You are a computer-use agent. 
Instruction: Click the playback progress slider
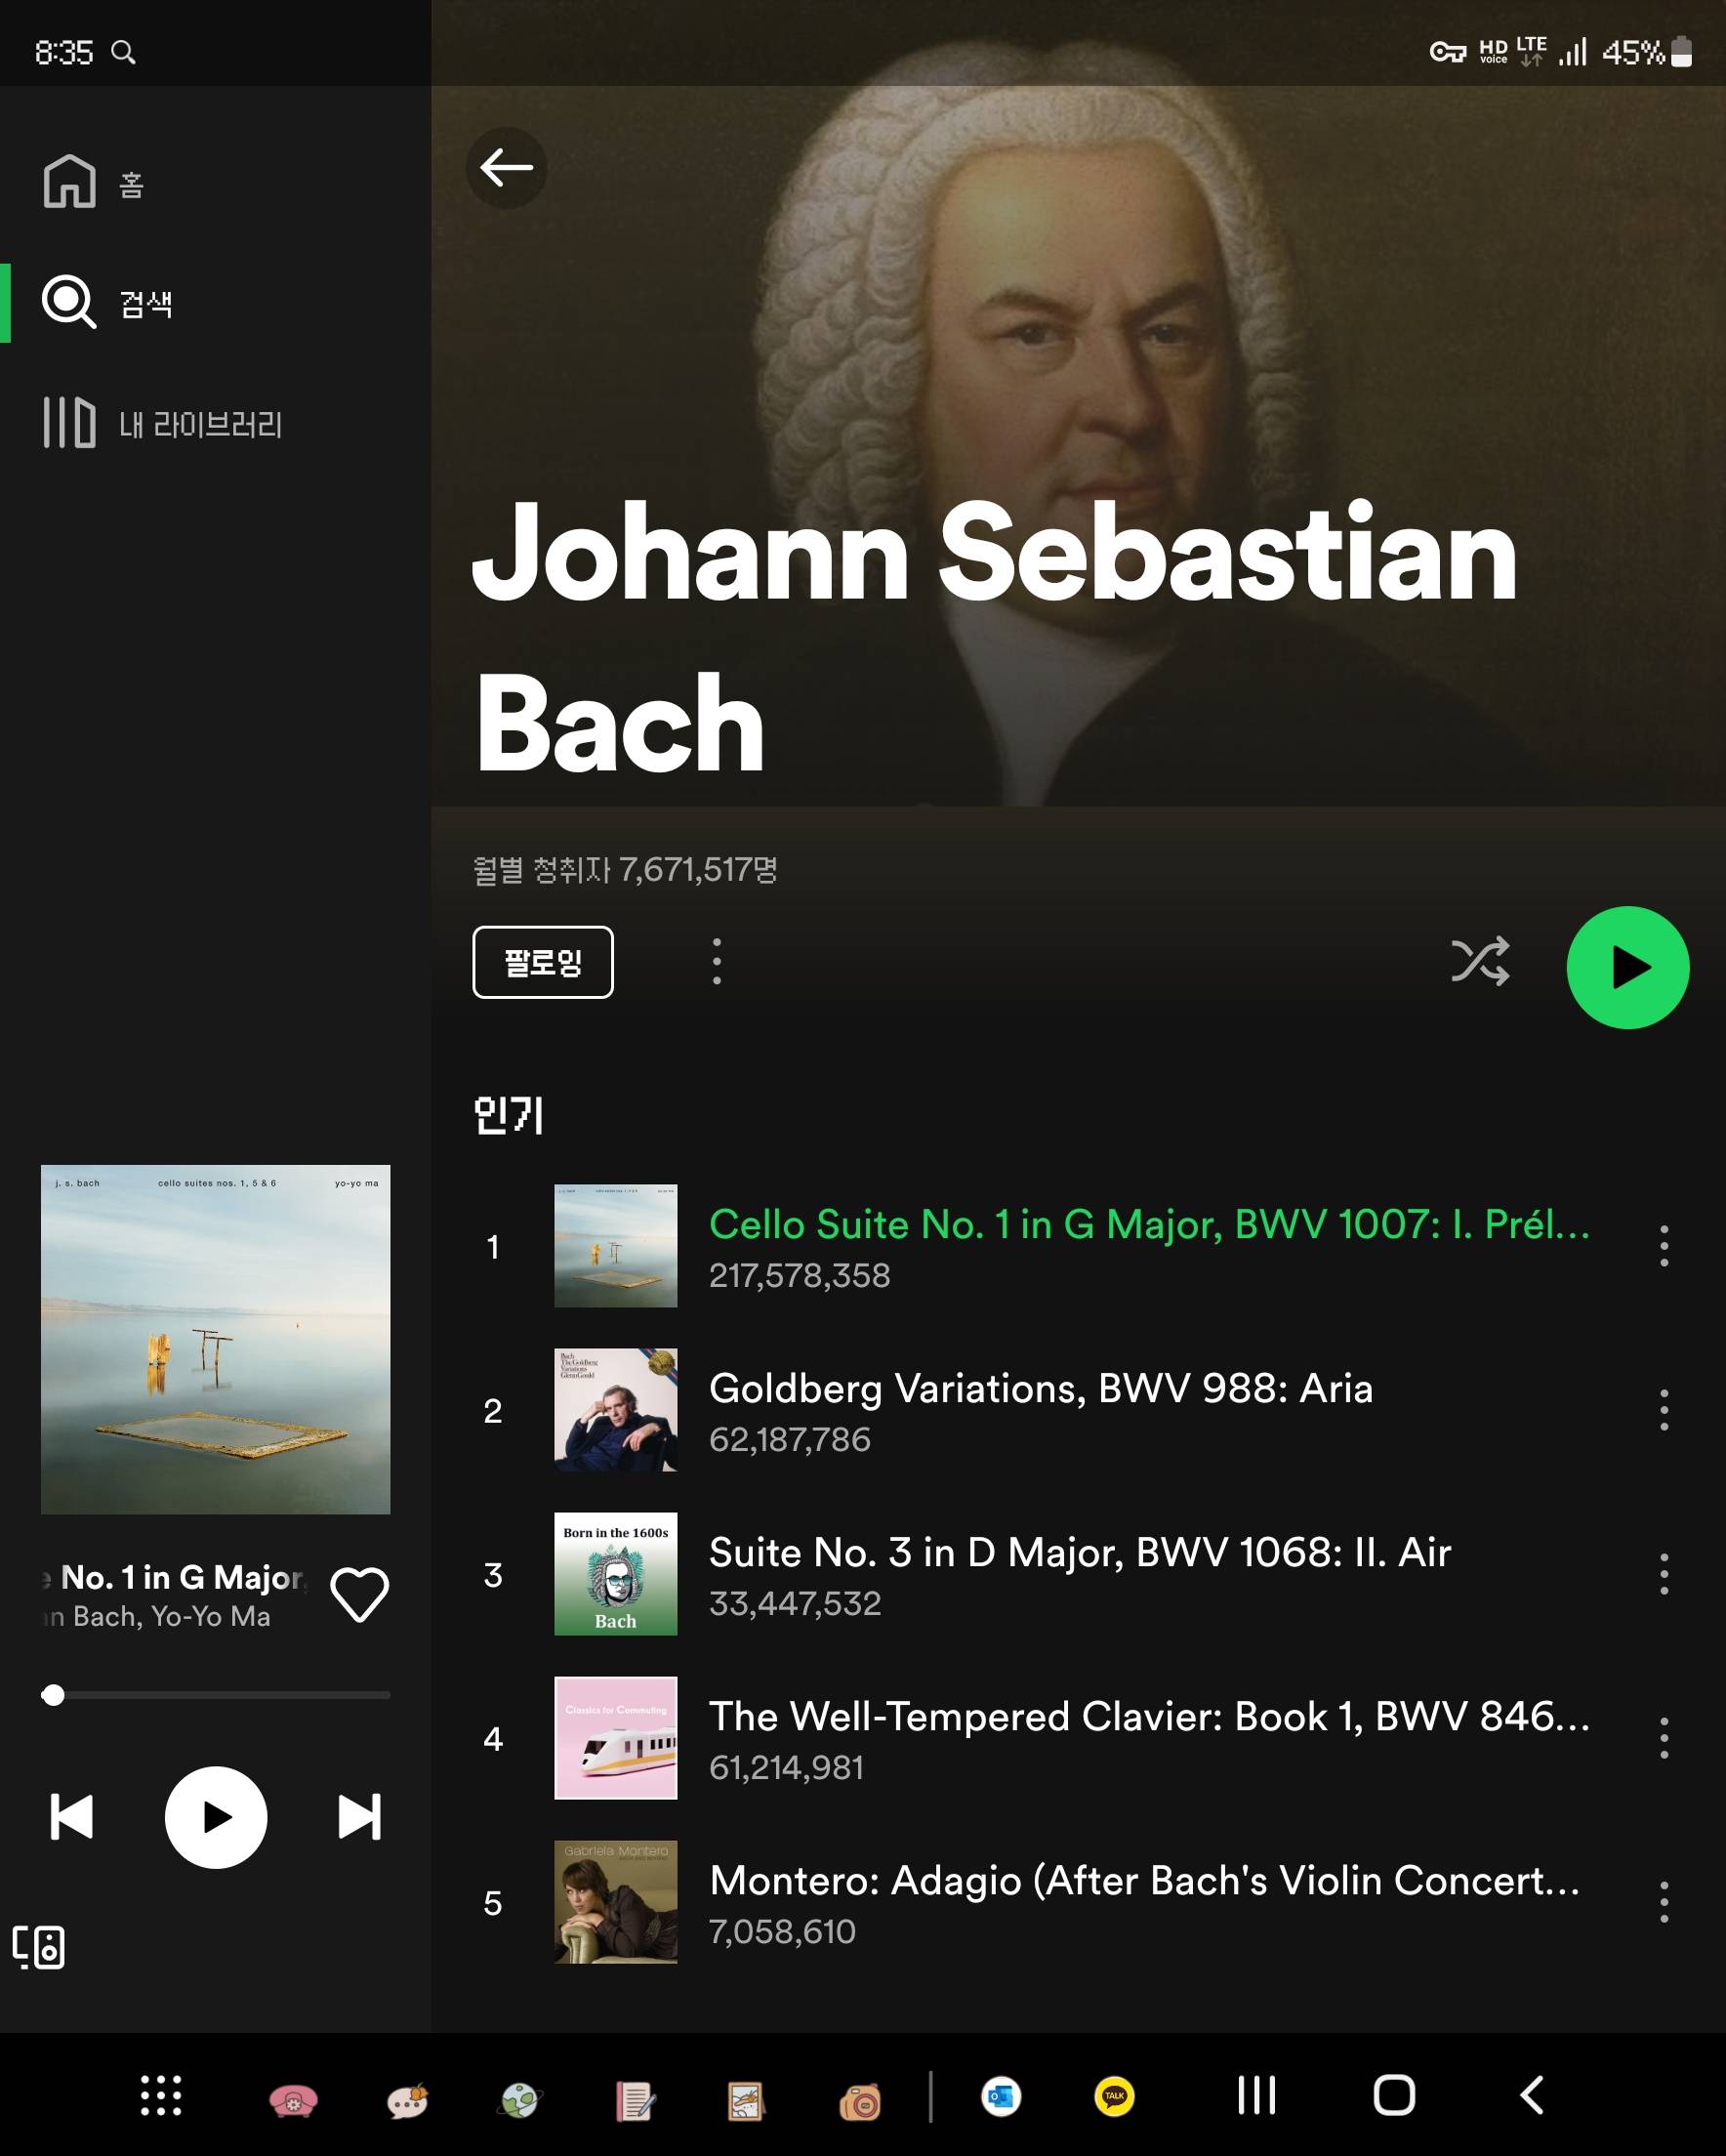coord(216,1695)
